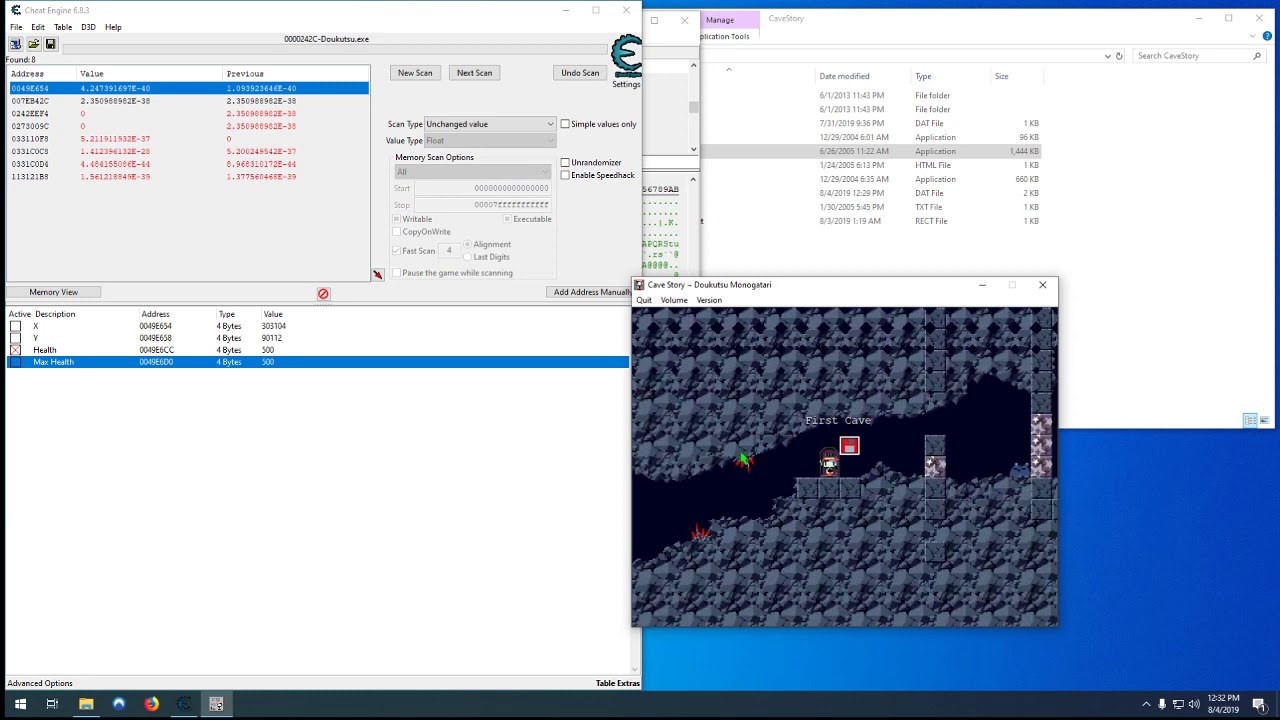This screenshot has width=1280, height=720.
Task: Open the Edit menu in Cheat Engine
Action: (x=37, y=27)
